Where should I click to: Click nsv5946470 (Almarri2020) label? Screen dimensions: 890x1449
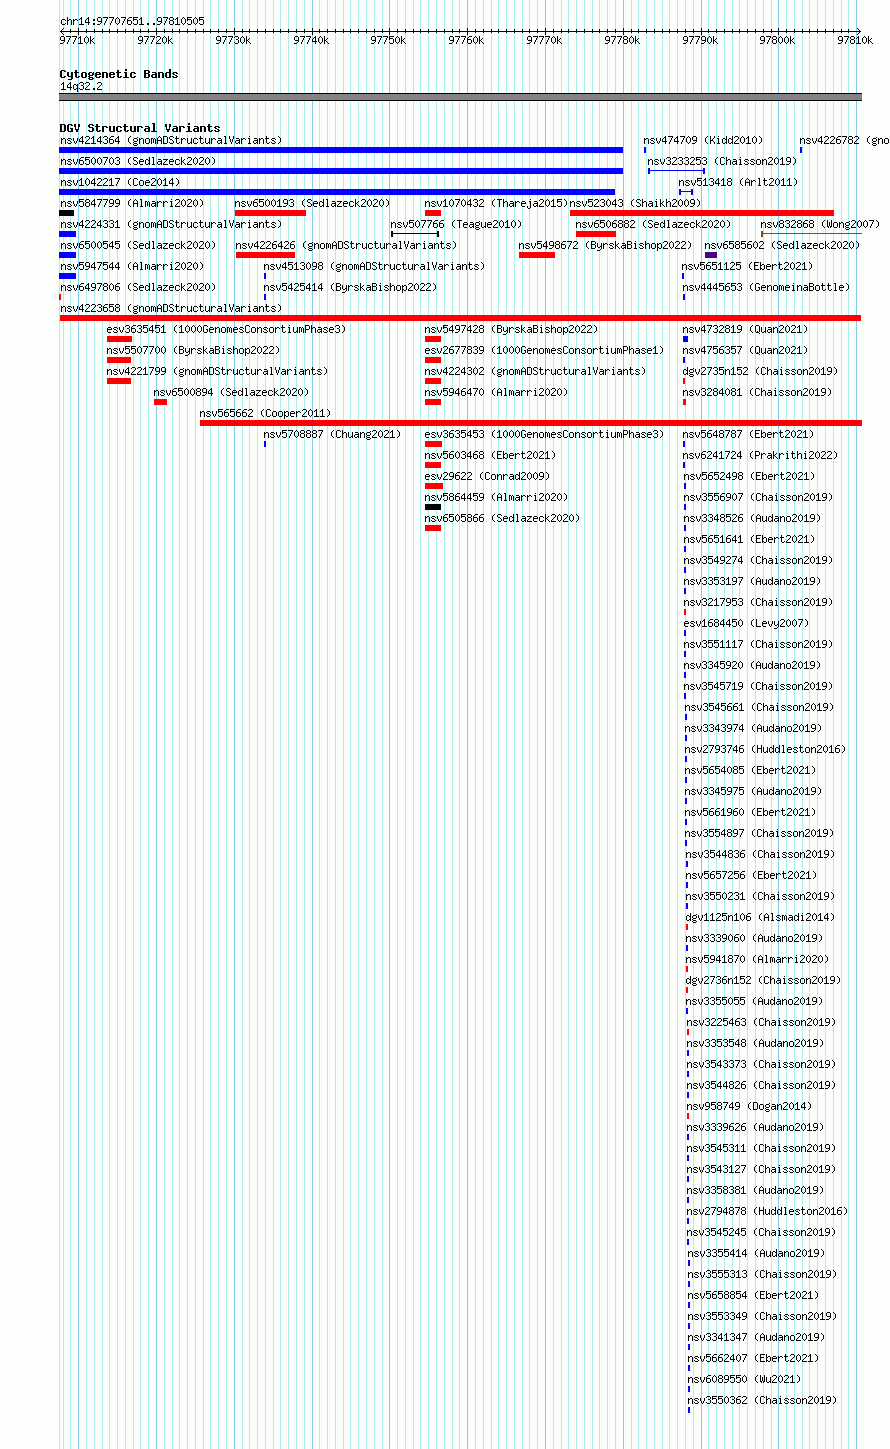(x=496, y=393)
